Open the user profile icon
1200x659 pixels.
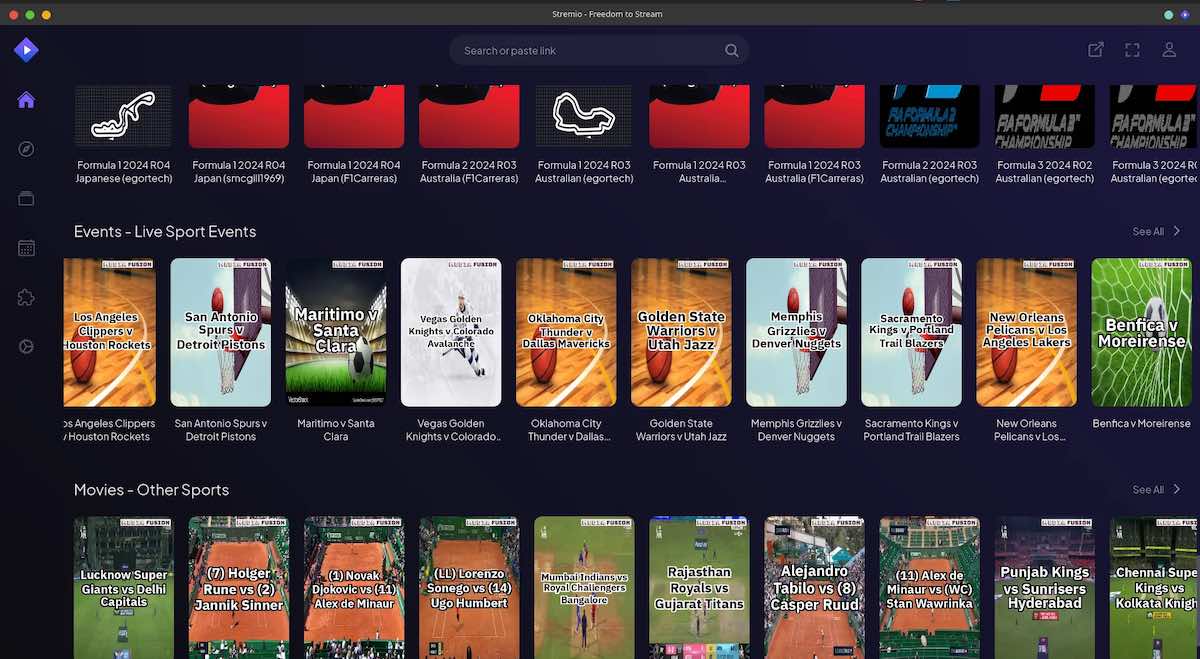(1169, 50)
